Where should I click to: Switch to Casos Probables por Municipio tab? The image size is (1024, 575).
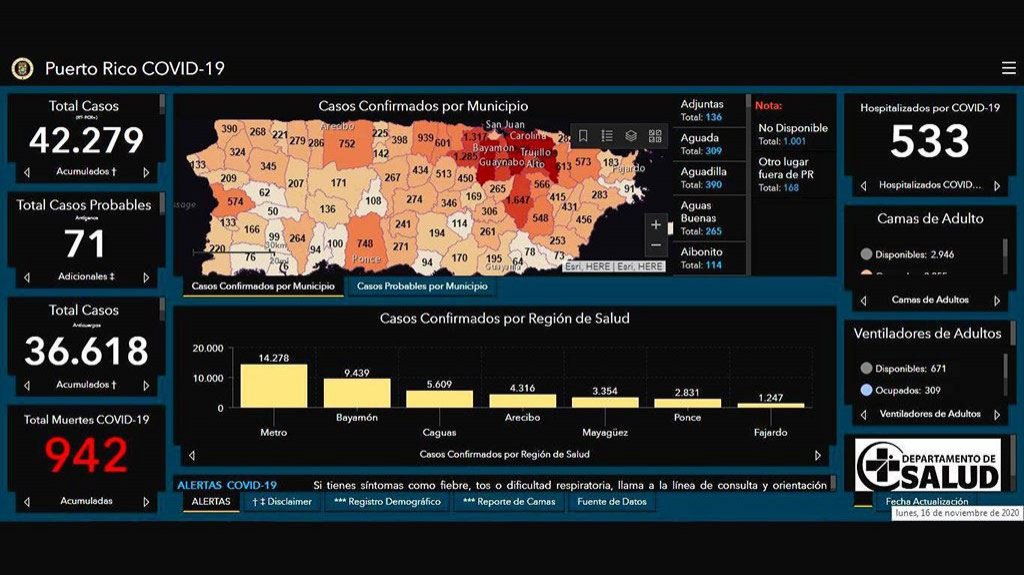tap(422, 287)
